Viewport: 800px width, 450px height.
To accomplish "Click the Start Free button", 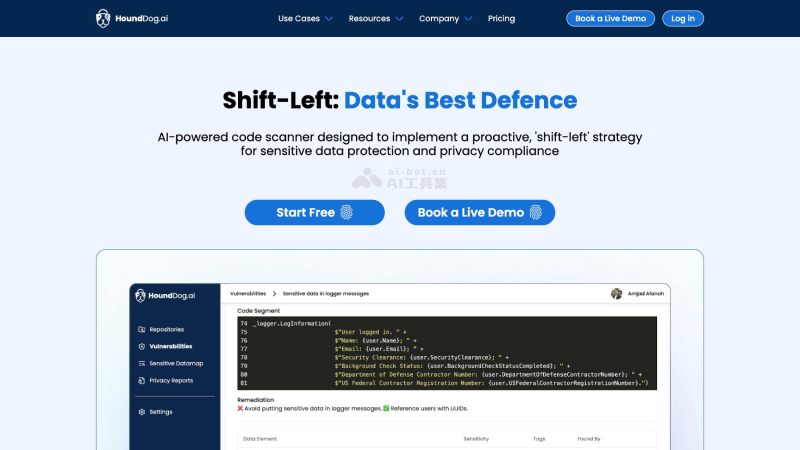I will point(315,212).
